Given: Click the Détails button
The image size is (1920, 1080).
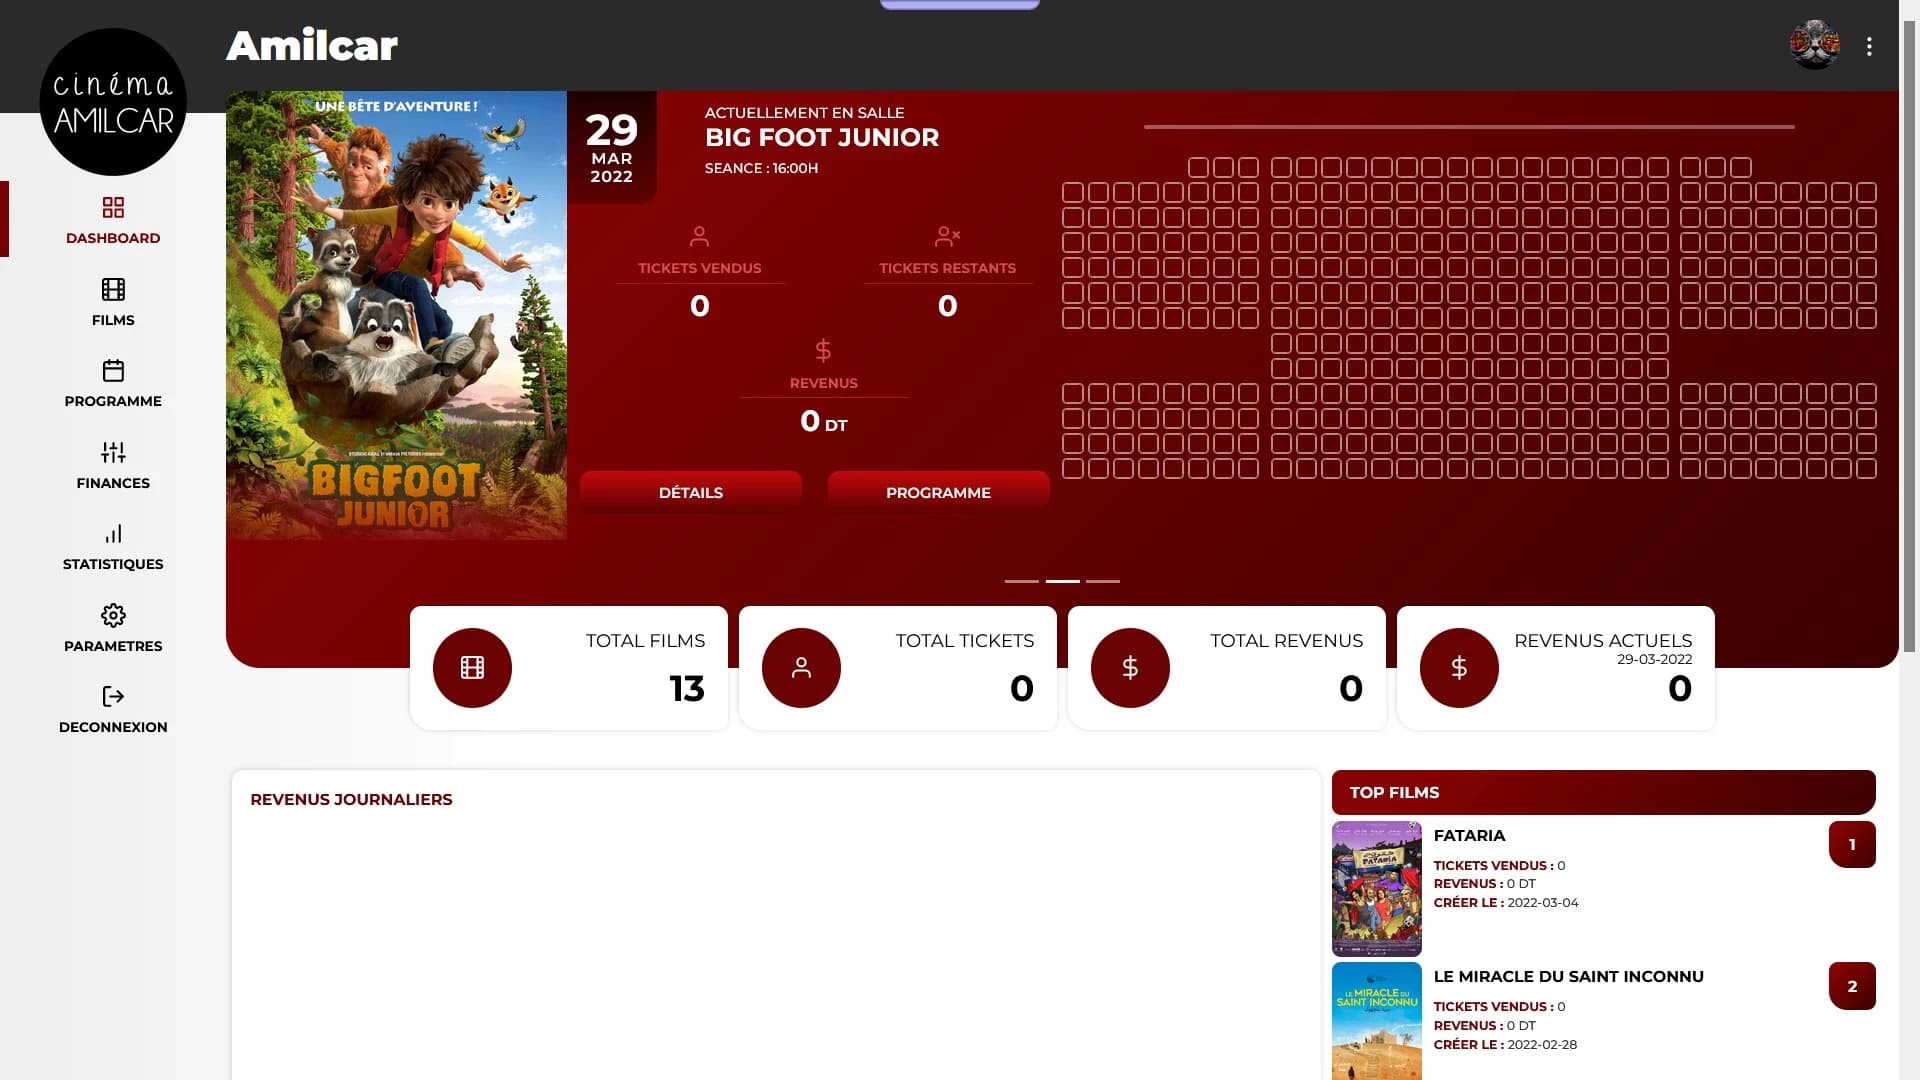Looking at the screenshot, I should click(x=691, y=492).
